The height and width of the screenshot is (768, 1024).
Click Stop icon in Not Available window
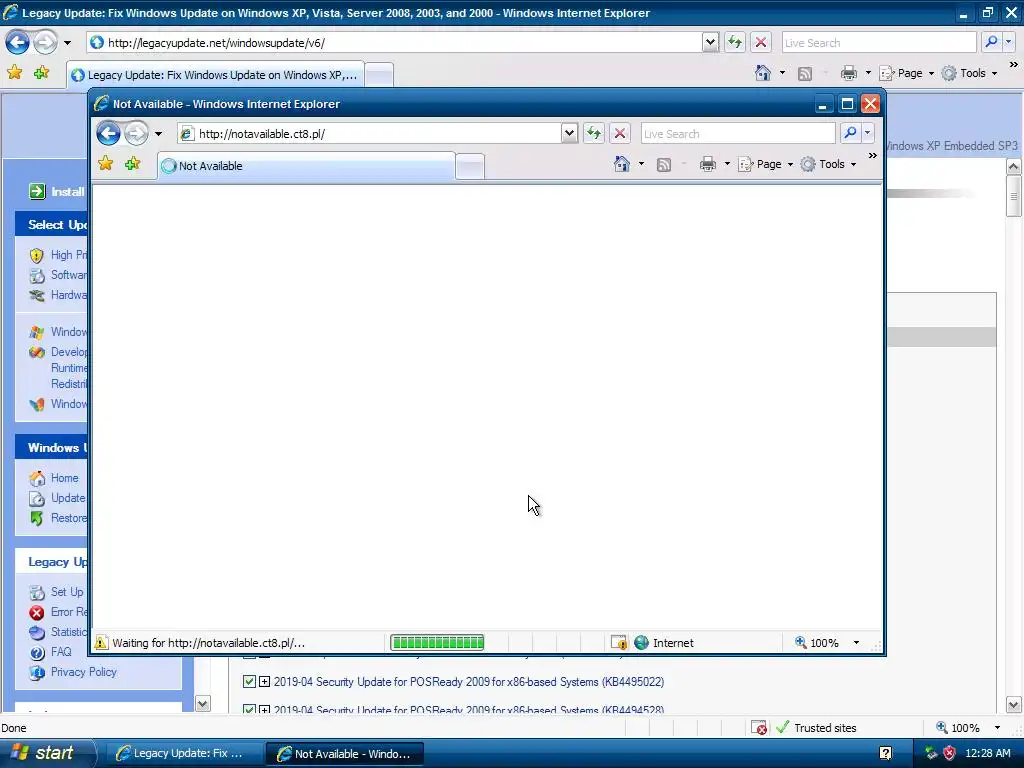click(x=620, y=134)
